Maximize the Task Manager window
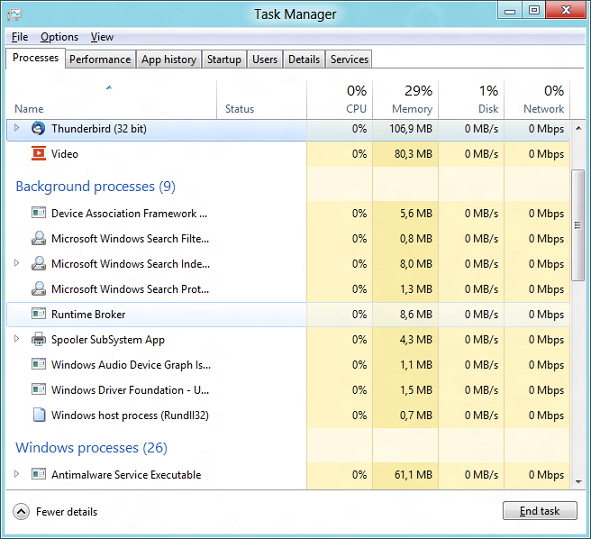 pyautogui.click(x=534, y=11)
